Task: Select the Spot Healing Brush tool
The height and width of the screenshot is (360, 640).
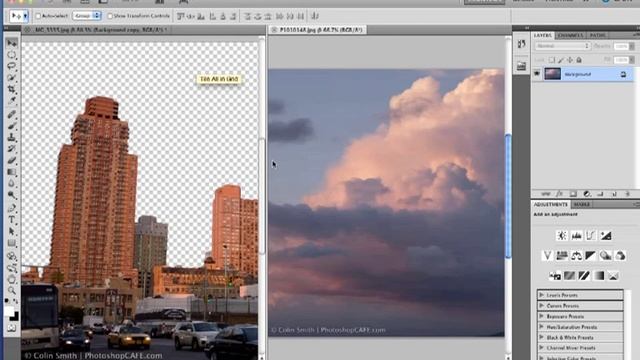Action: pos(12,115)
